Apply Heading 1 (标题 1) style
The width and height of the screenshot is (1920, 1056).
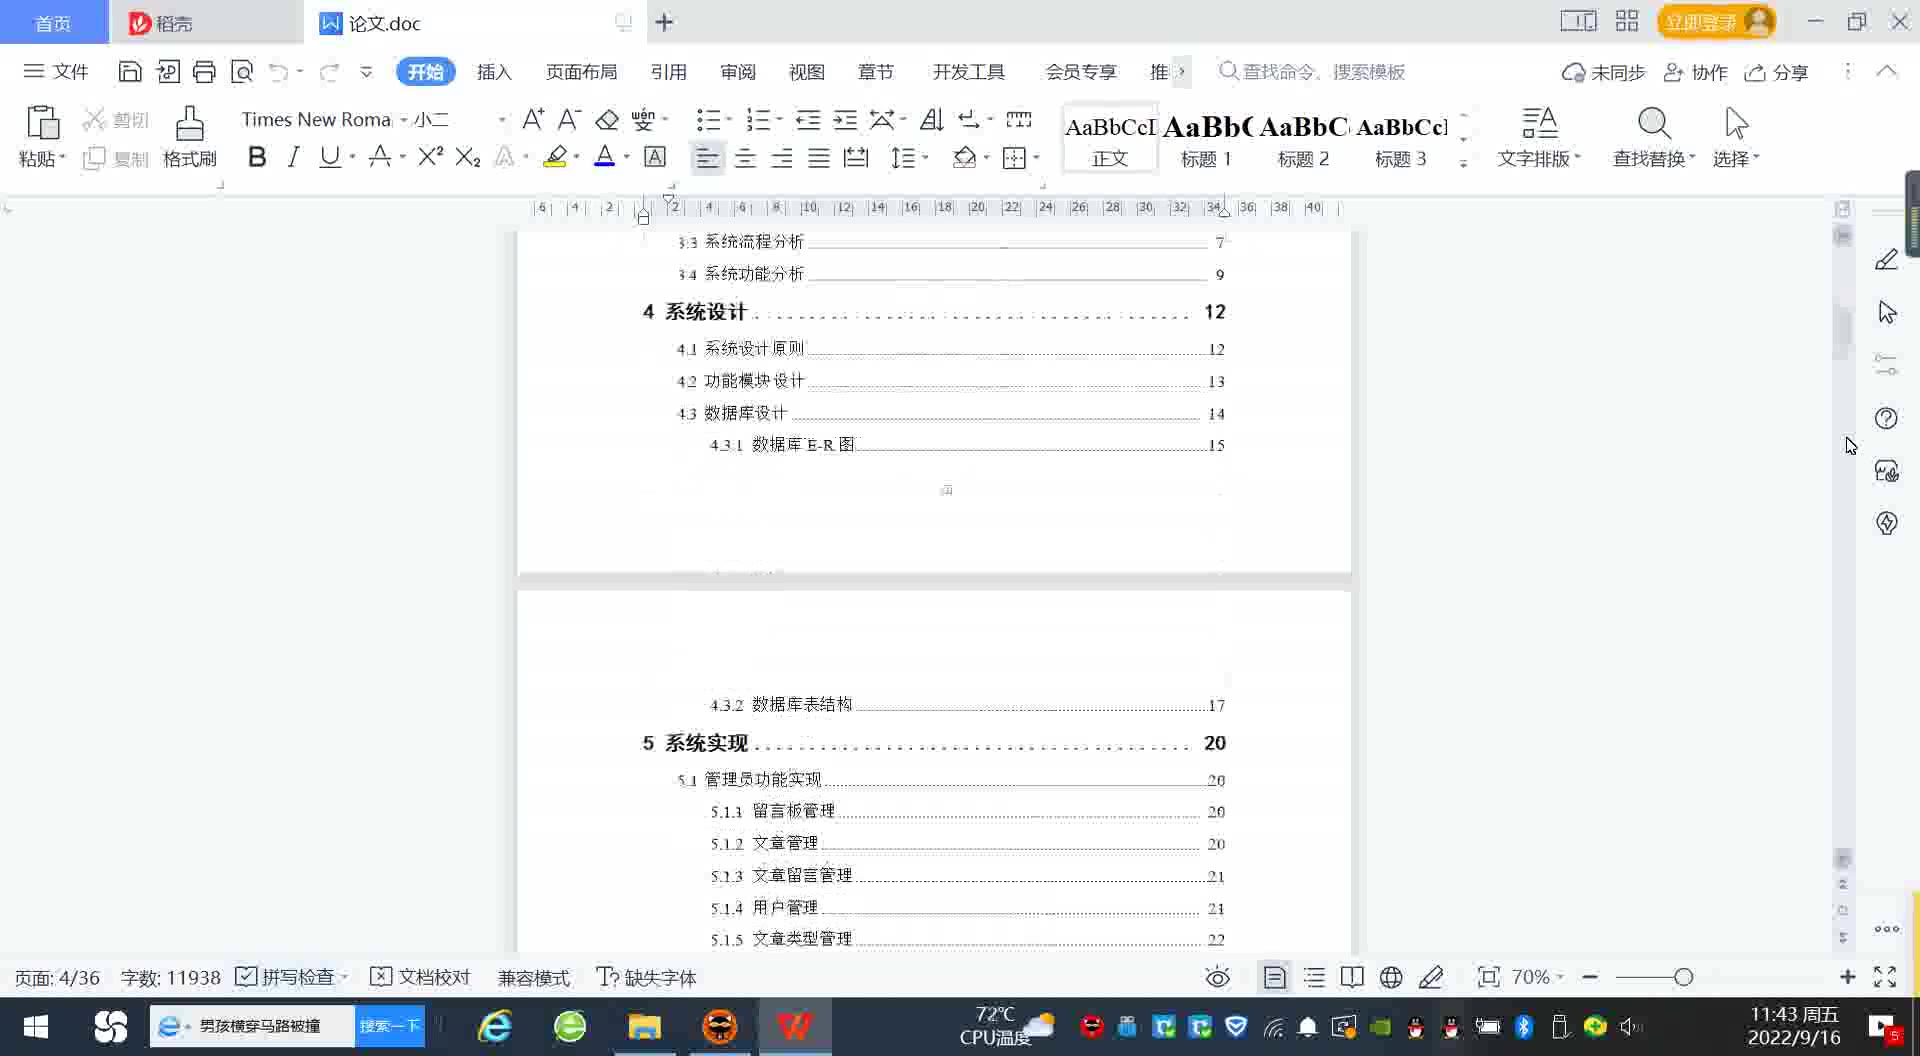[1206, 139]
